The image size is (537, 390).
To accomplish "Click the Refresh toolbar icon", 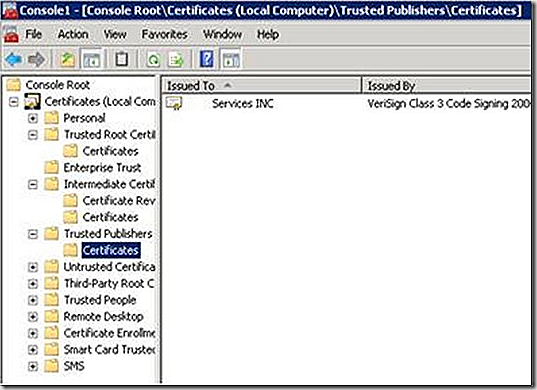I will [x=153, y=60].
